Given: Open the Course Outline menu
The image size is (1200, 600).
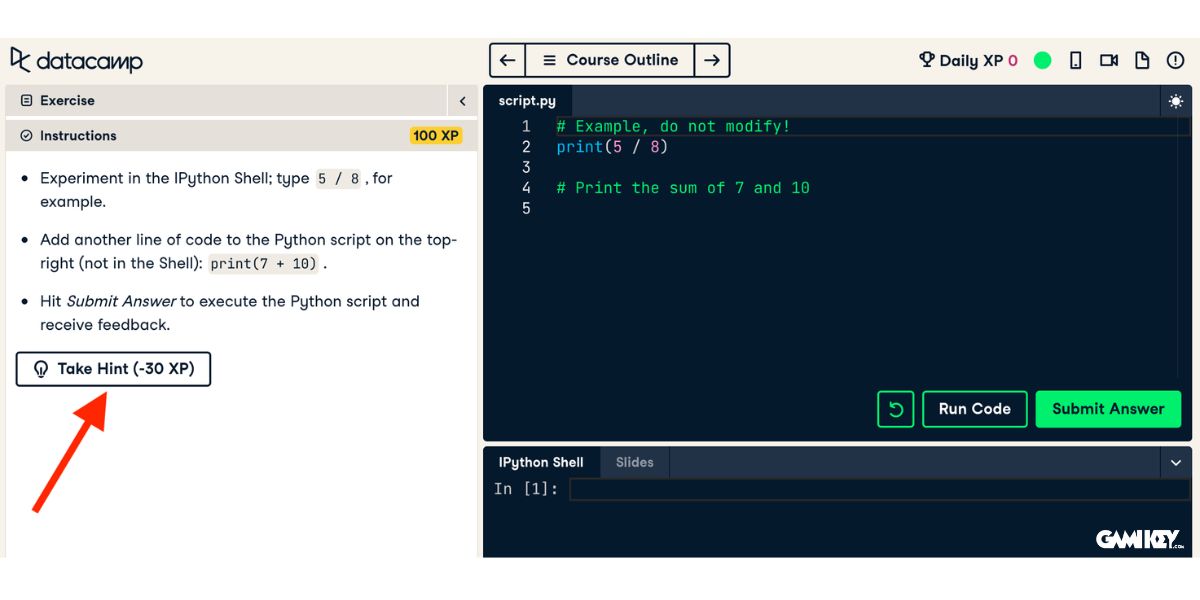Looking at the screenshot, I should (610, 60).
